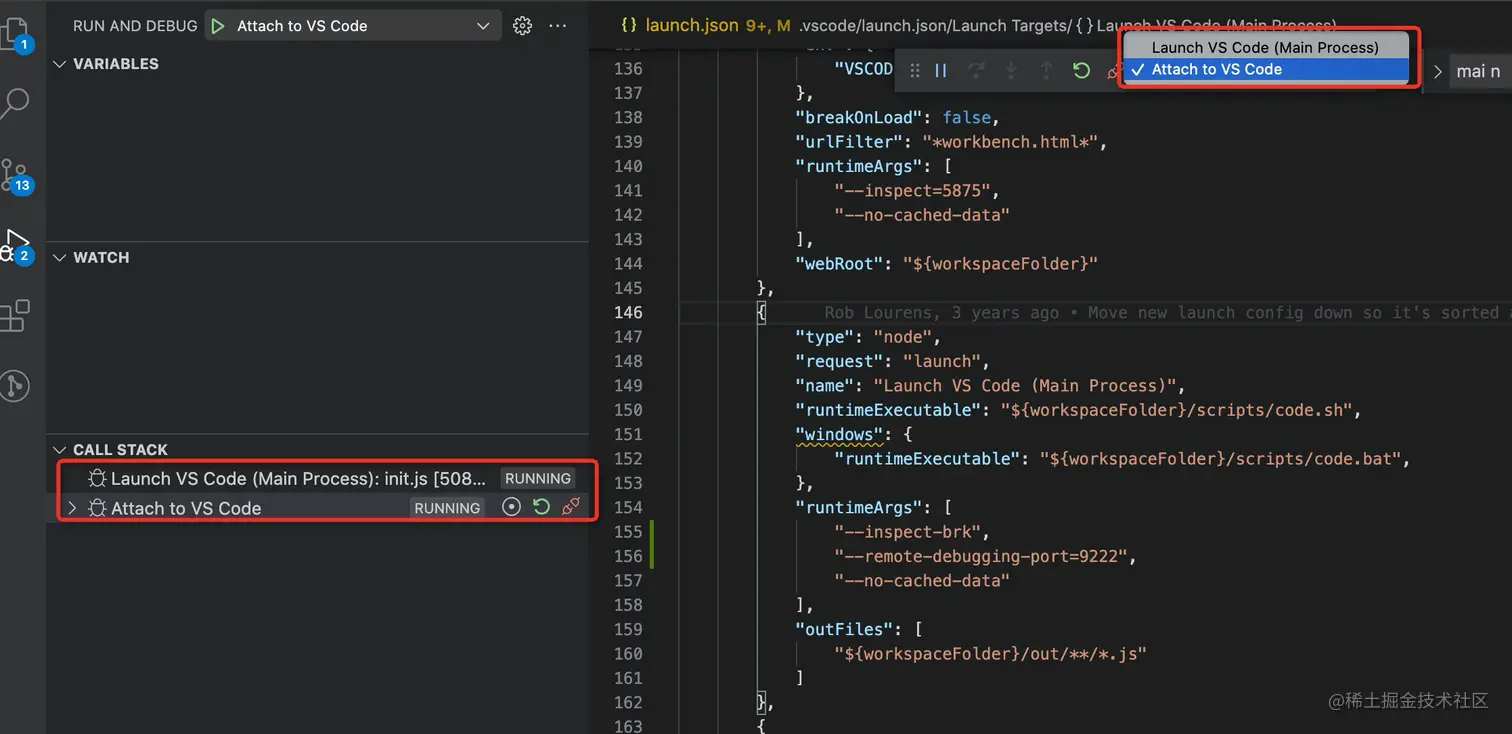Expand the Attach to VS Code call stack entry

click(x=71, y=508)
